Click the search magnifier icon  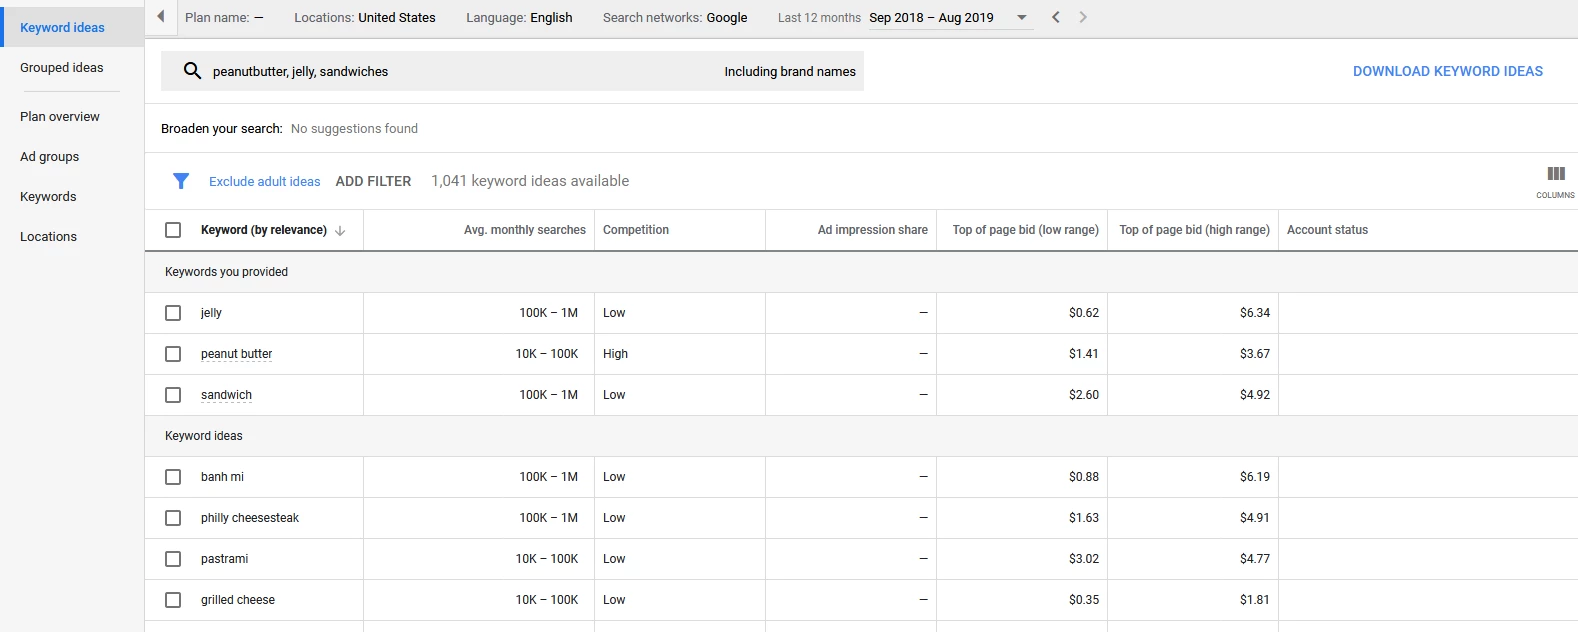tap(192, 71)
